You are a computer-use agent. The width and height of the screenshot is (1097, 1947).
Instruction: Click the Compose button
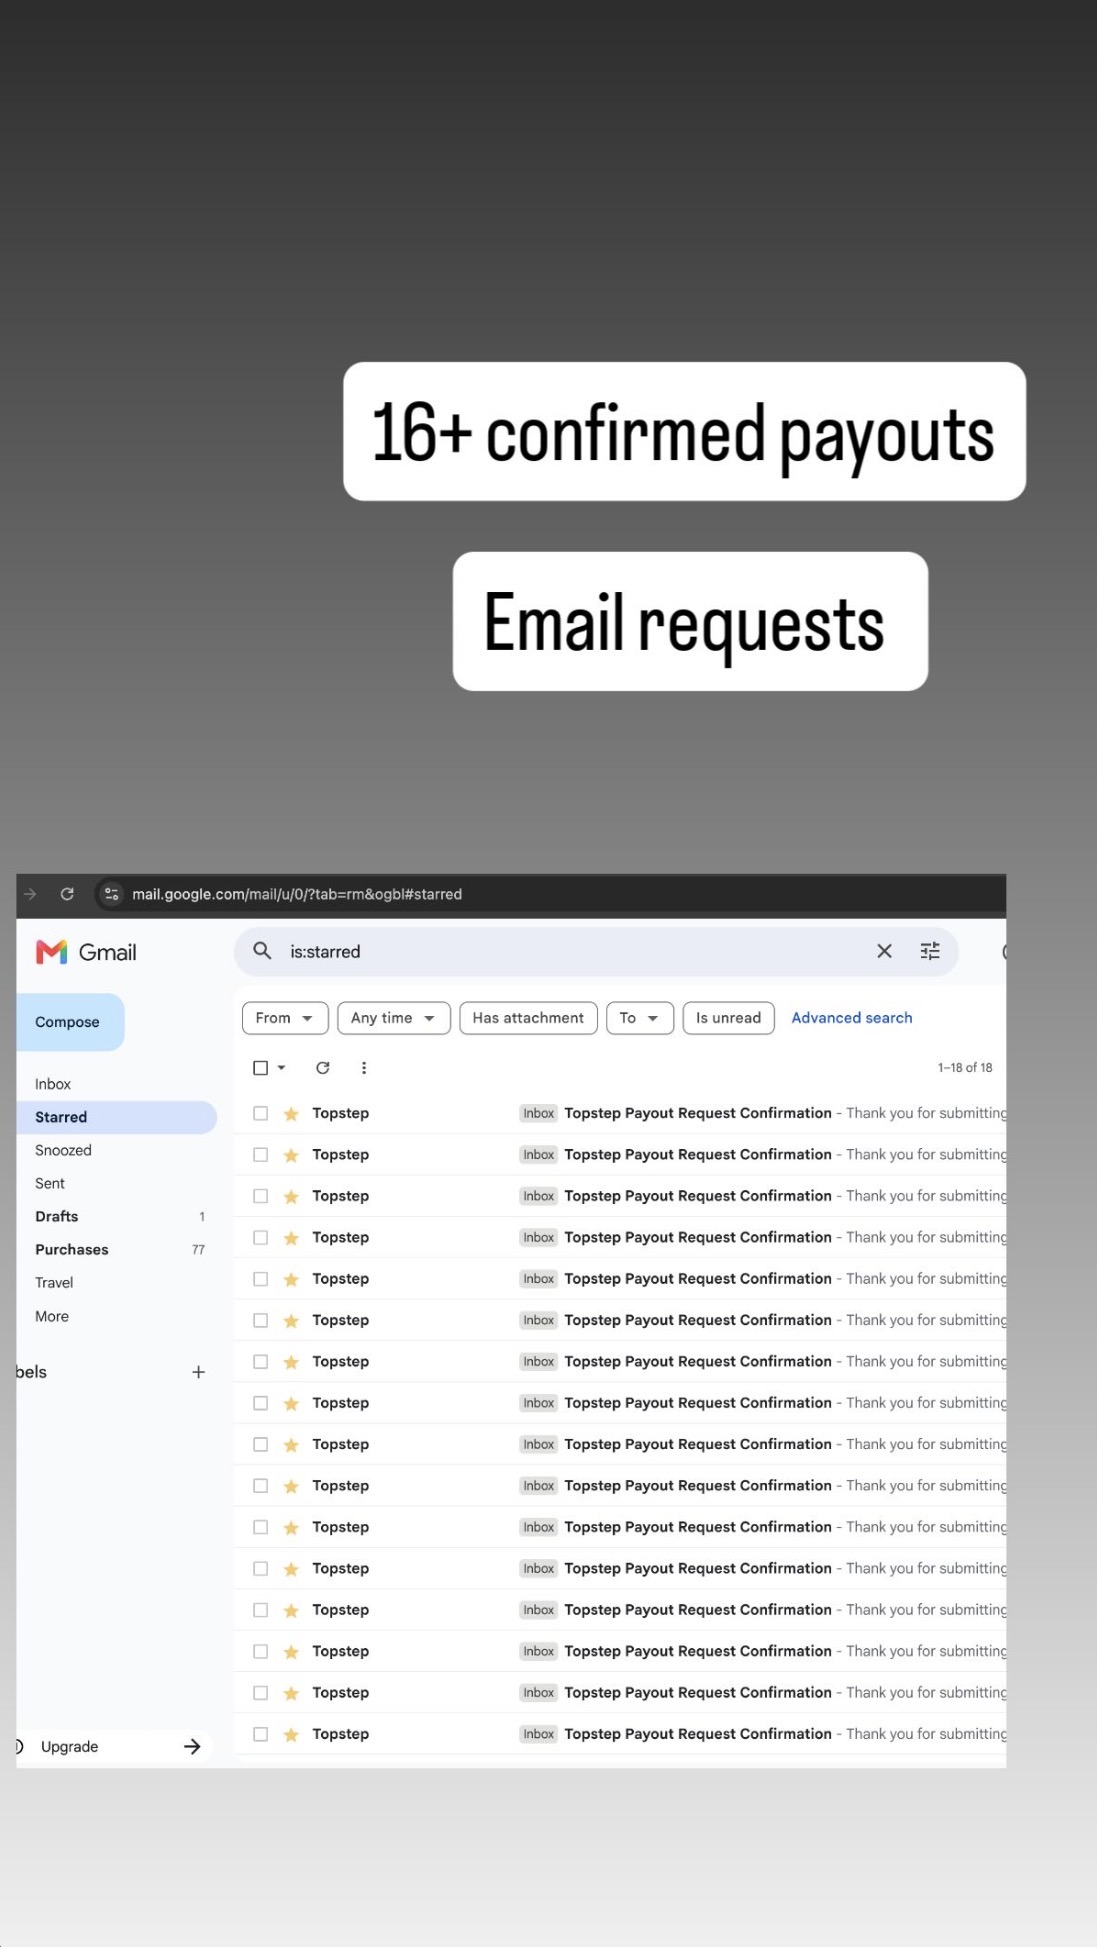(x=70, y=1022)
